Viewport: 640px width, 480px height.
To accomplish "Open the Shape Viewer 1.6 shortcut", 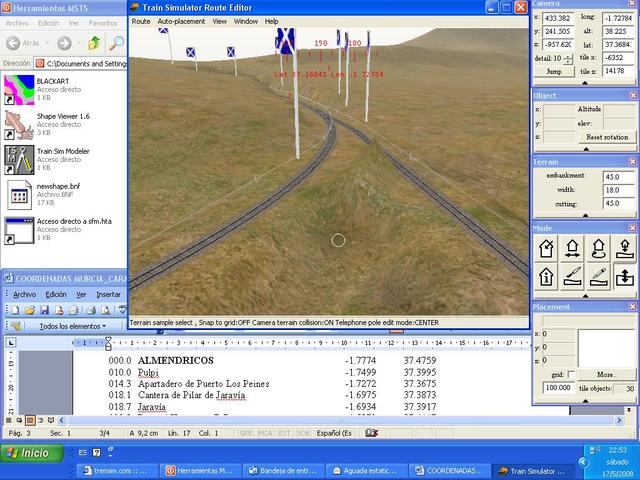I will pos(20,122).
